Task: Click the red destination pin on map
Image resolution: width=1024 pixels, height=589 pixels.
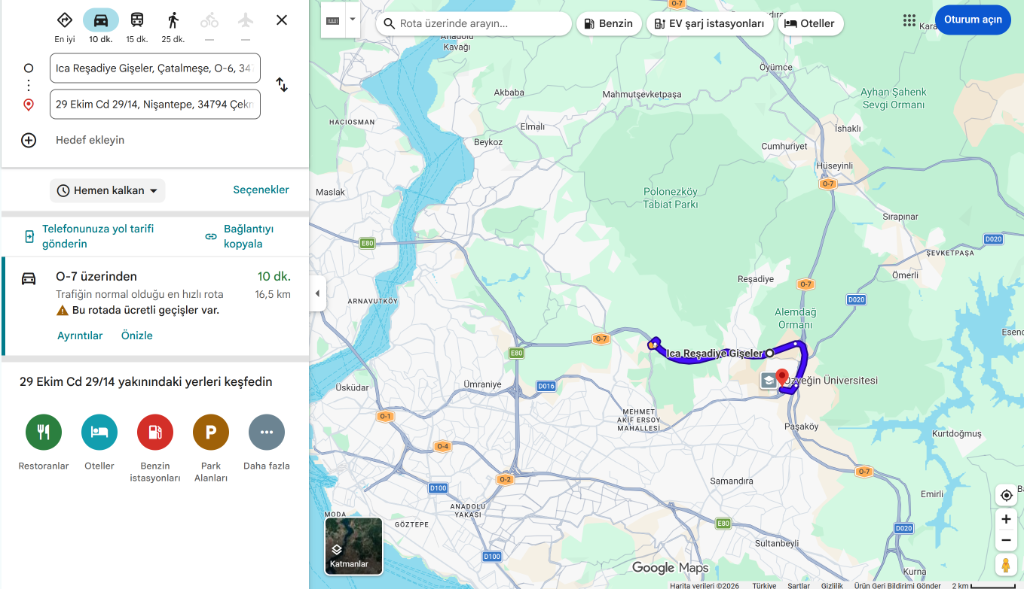Action: click(x=782, y=378)
